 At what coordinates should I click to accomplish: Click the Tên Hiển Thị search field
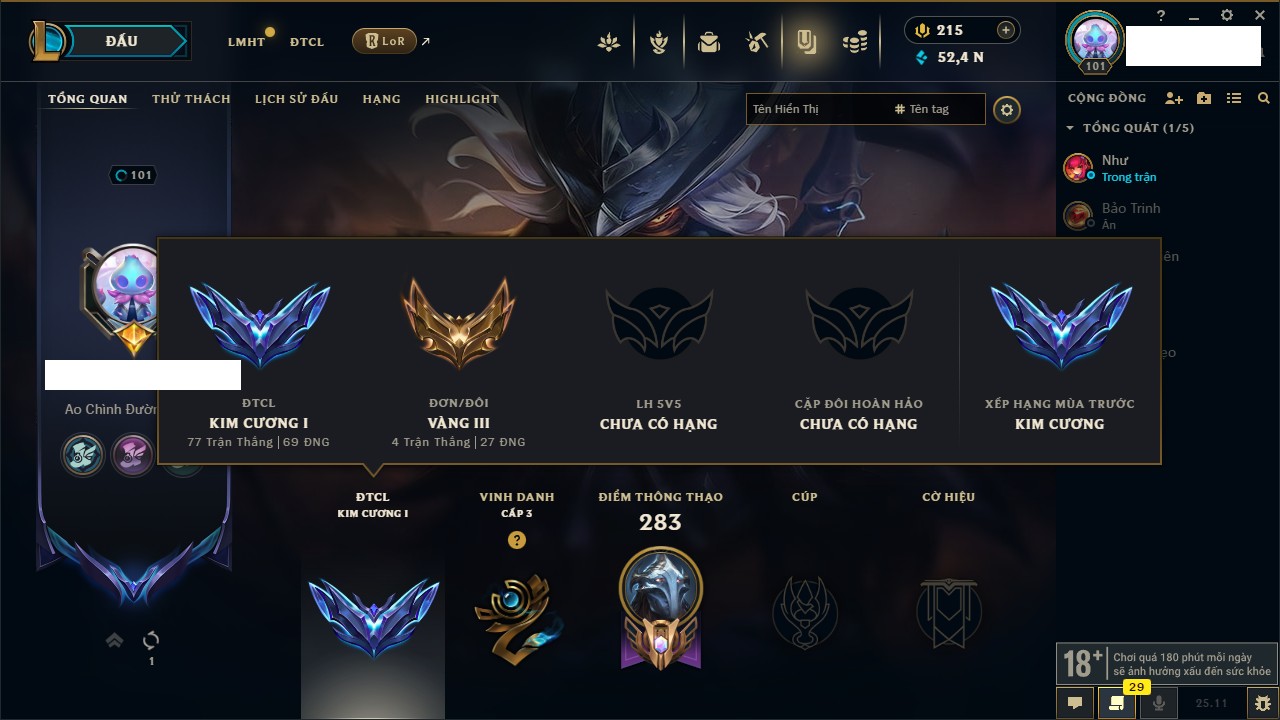(x=817, y=109)
